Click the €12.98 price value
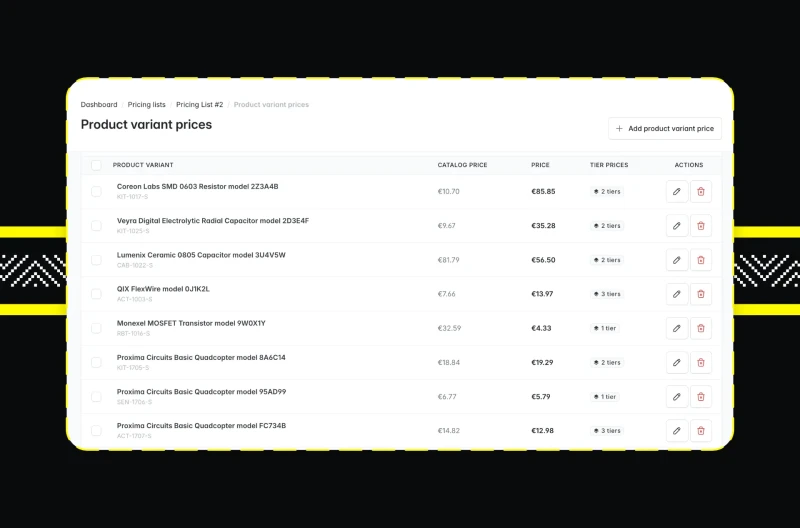 coord(542,431)
